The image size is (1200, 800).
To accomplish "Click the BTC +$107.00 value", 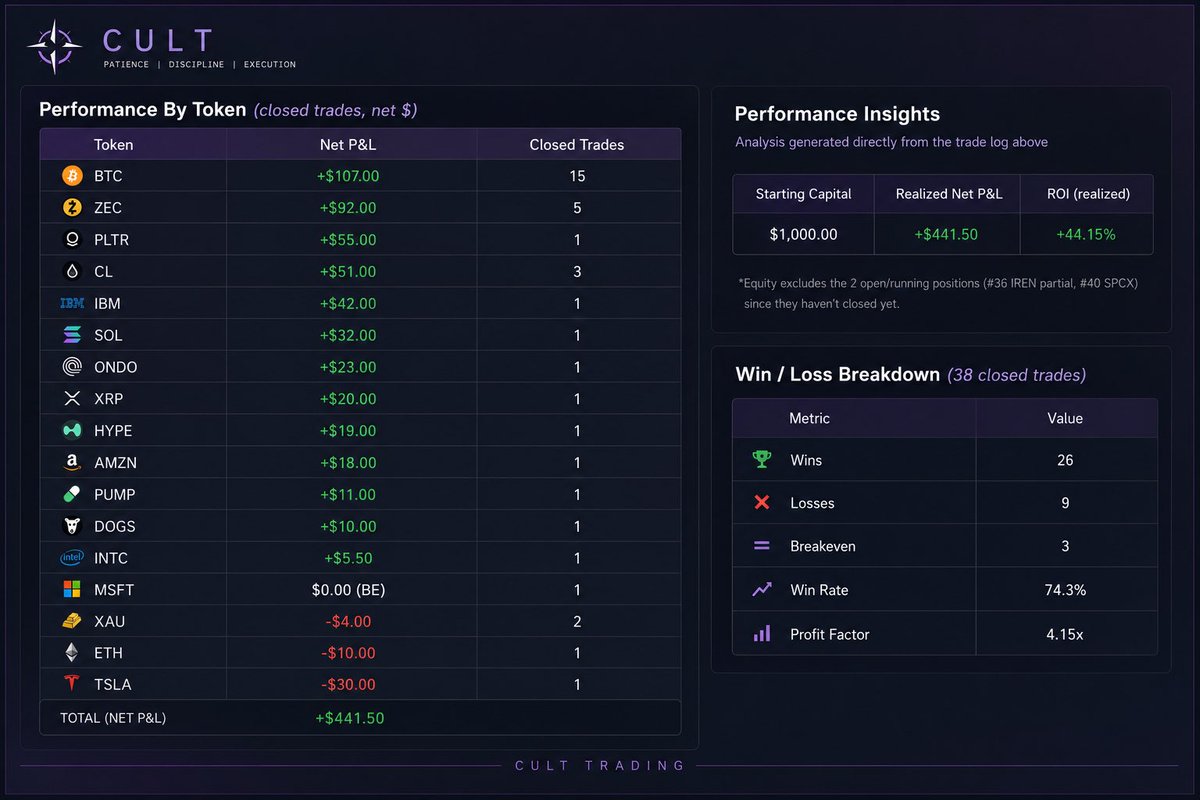I will click(x=347, y=176).
